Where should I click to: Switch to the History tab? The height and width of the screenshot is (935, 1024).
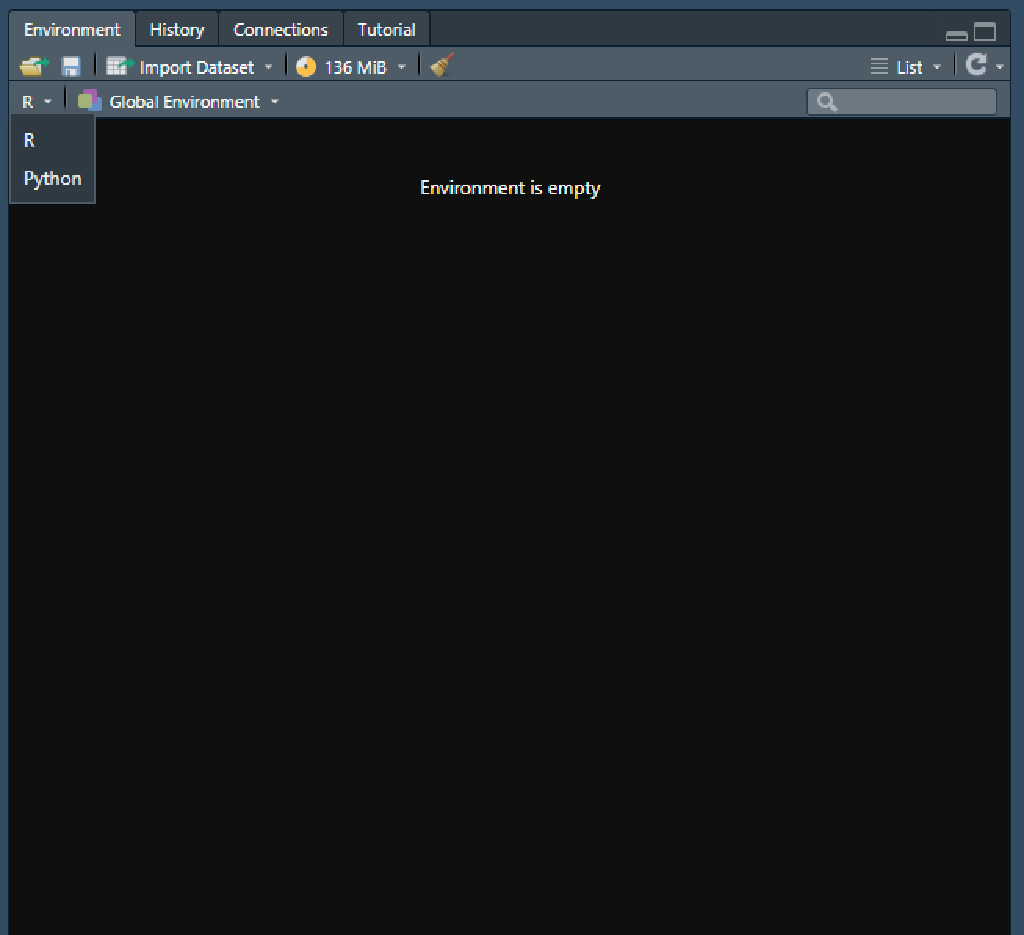coord(176,29)
